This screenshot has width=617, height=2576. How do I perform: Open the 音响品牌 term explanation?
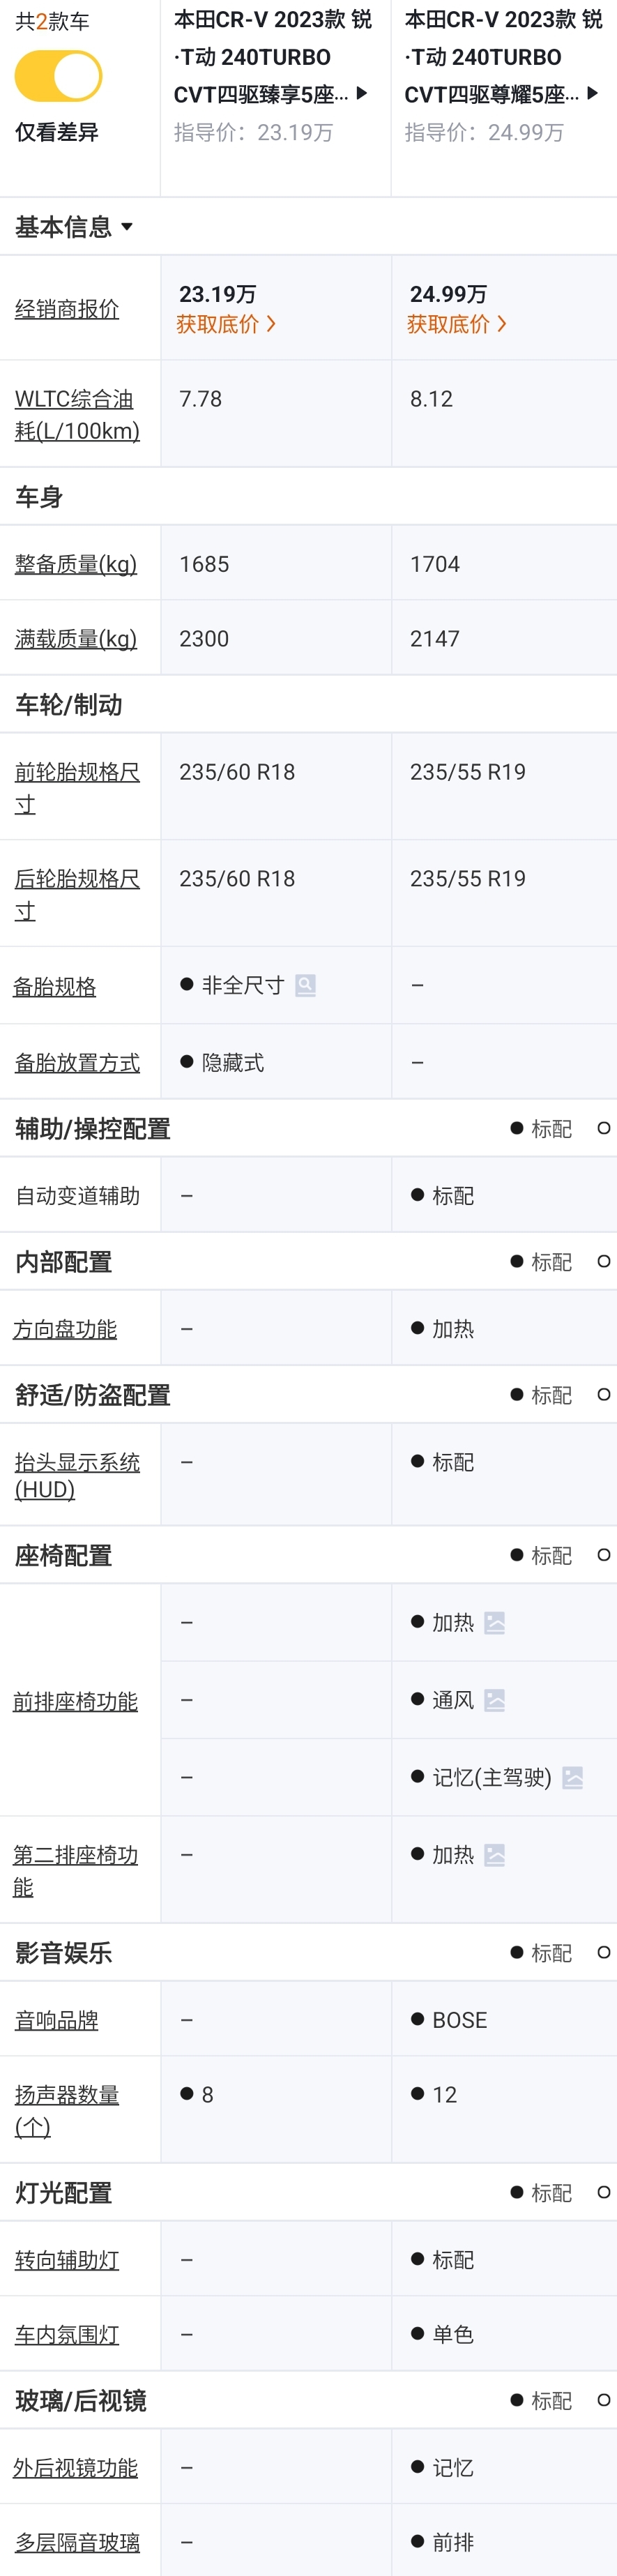click(57, 2019)
